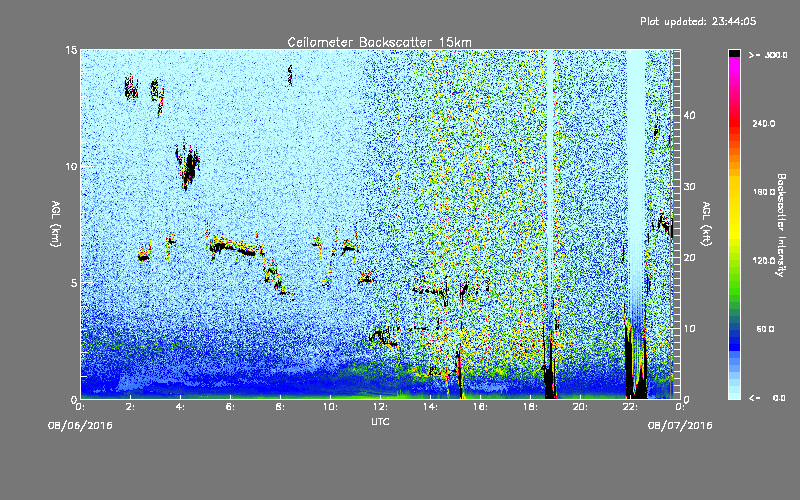Click the '18:' hour tick on the UTC axis
Image resolution: width=800 pixels, height=500 pixels.
531,407
